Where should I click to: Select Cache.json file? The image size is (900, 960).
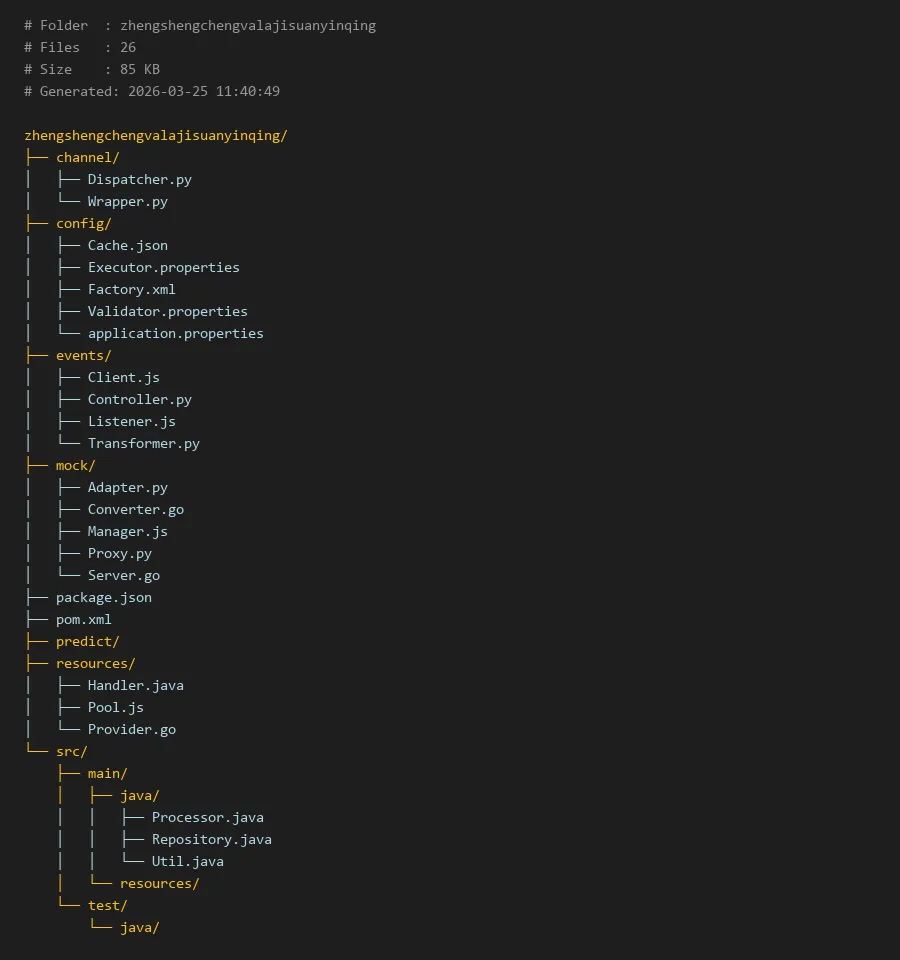point(127,245)
